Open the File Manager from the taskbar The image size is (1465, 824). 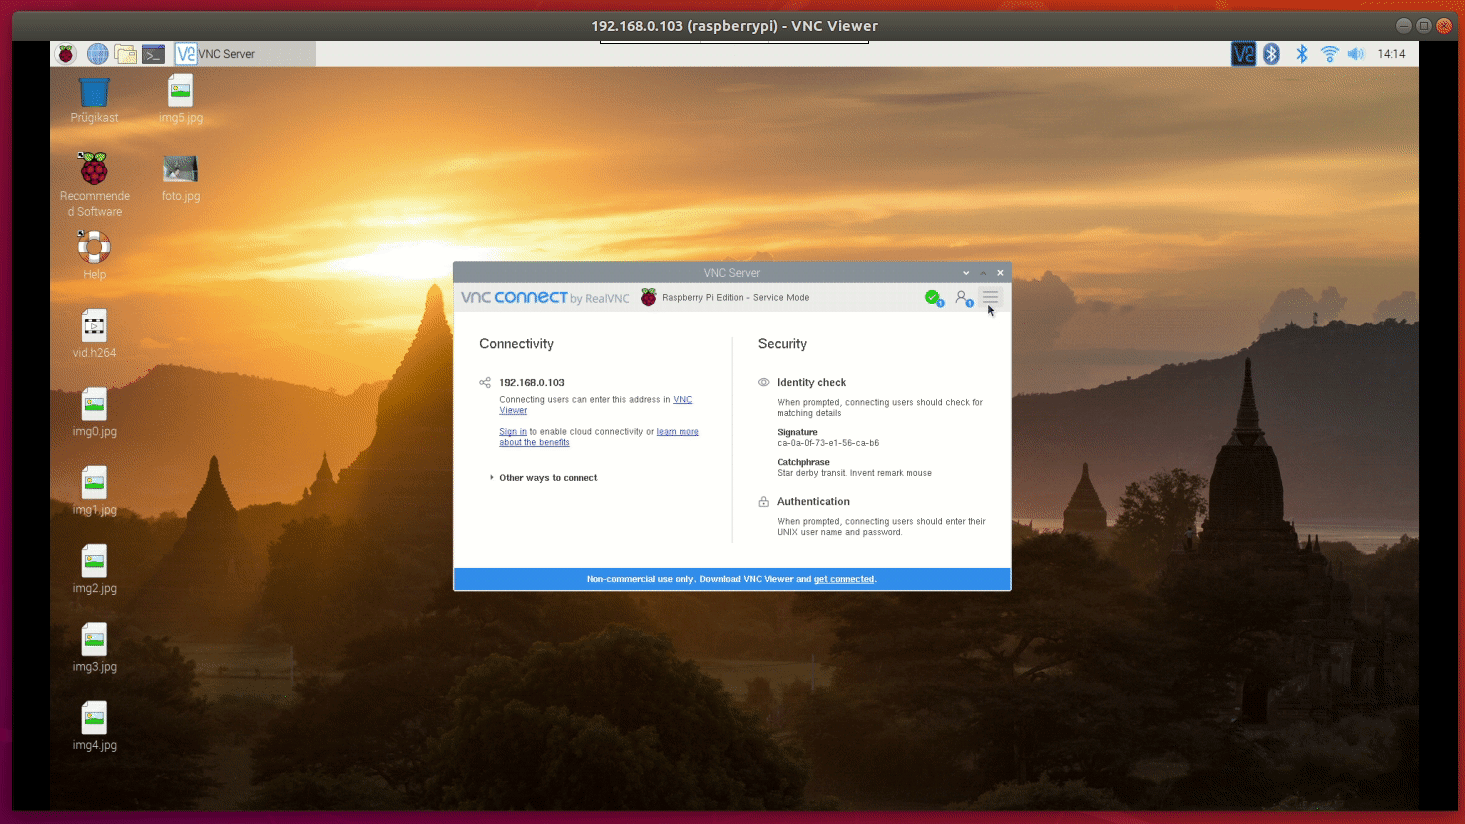tap(125, 54)
